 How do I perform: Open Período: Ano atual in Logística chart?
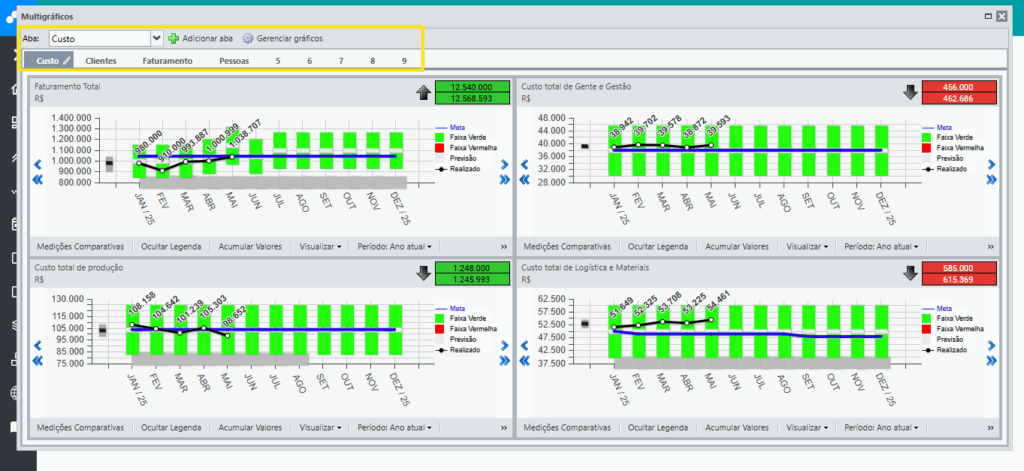coord(881,428)
